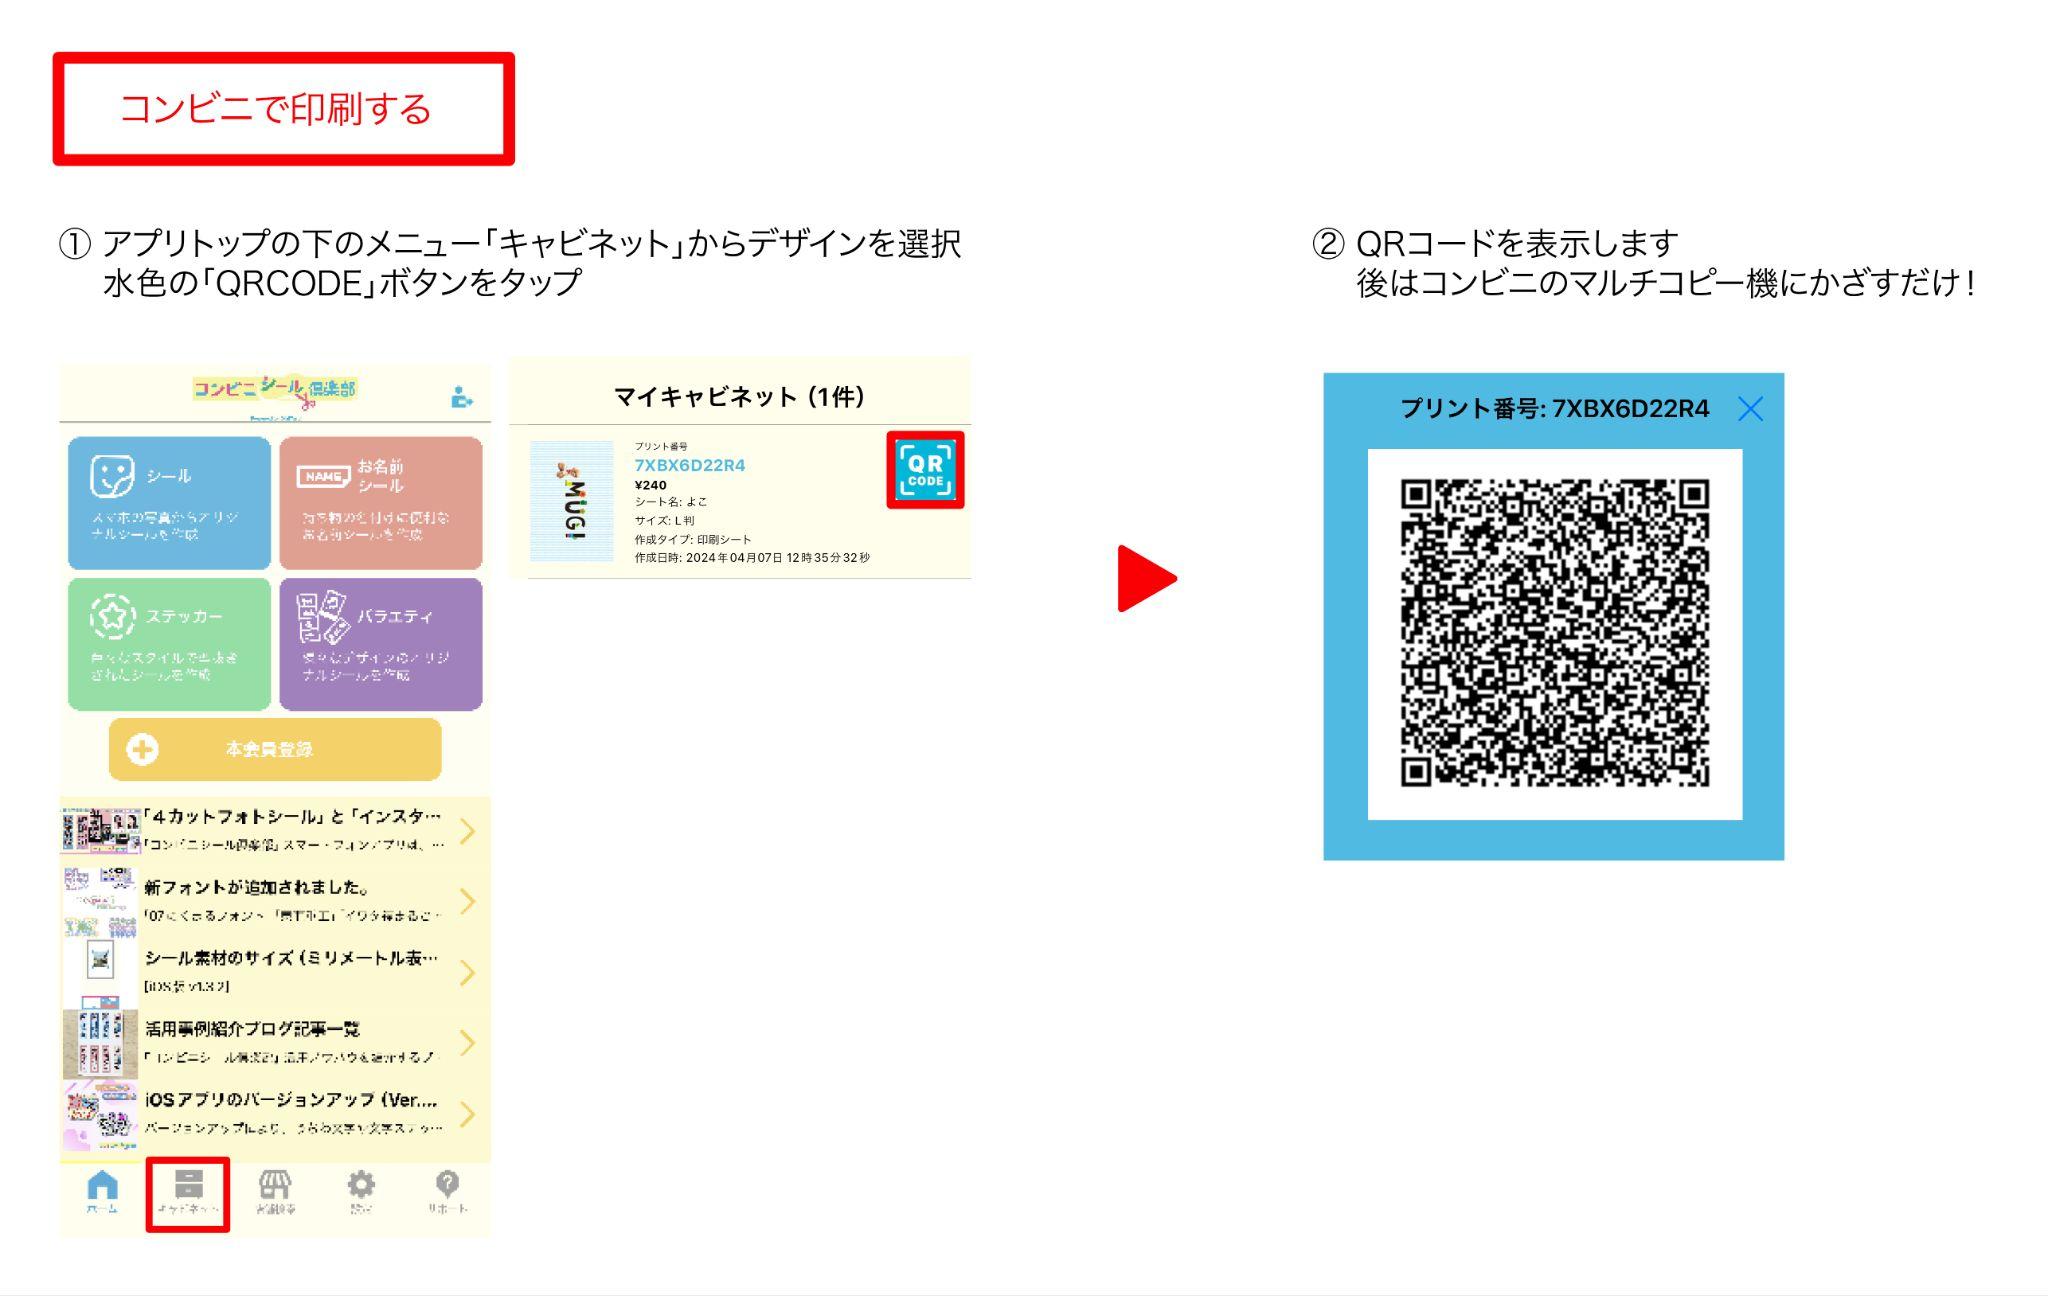2048x1296 pixels.
Task: Expand the 新フォントが追加されました chevron
Action: (466, 901)
